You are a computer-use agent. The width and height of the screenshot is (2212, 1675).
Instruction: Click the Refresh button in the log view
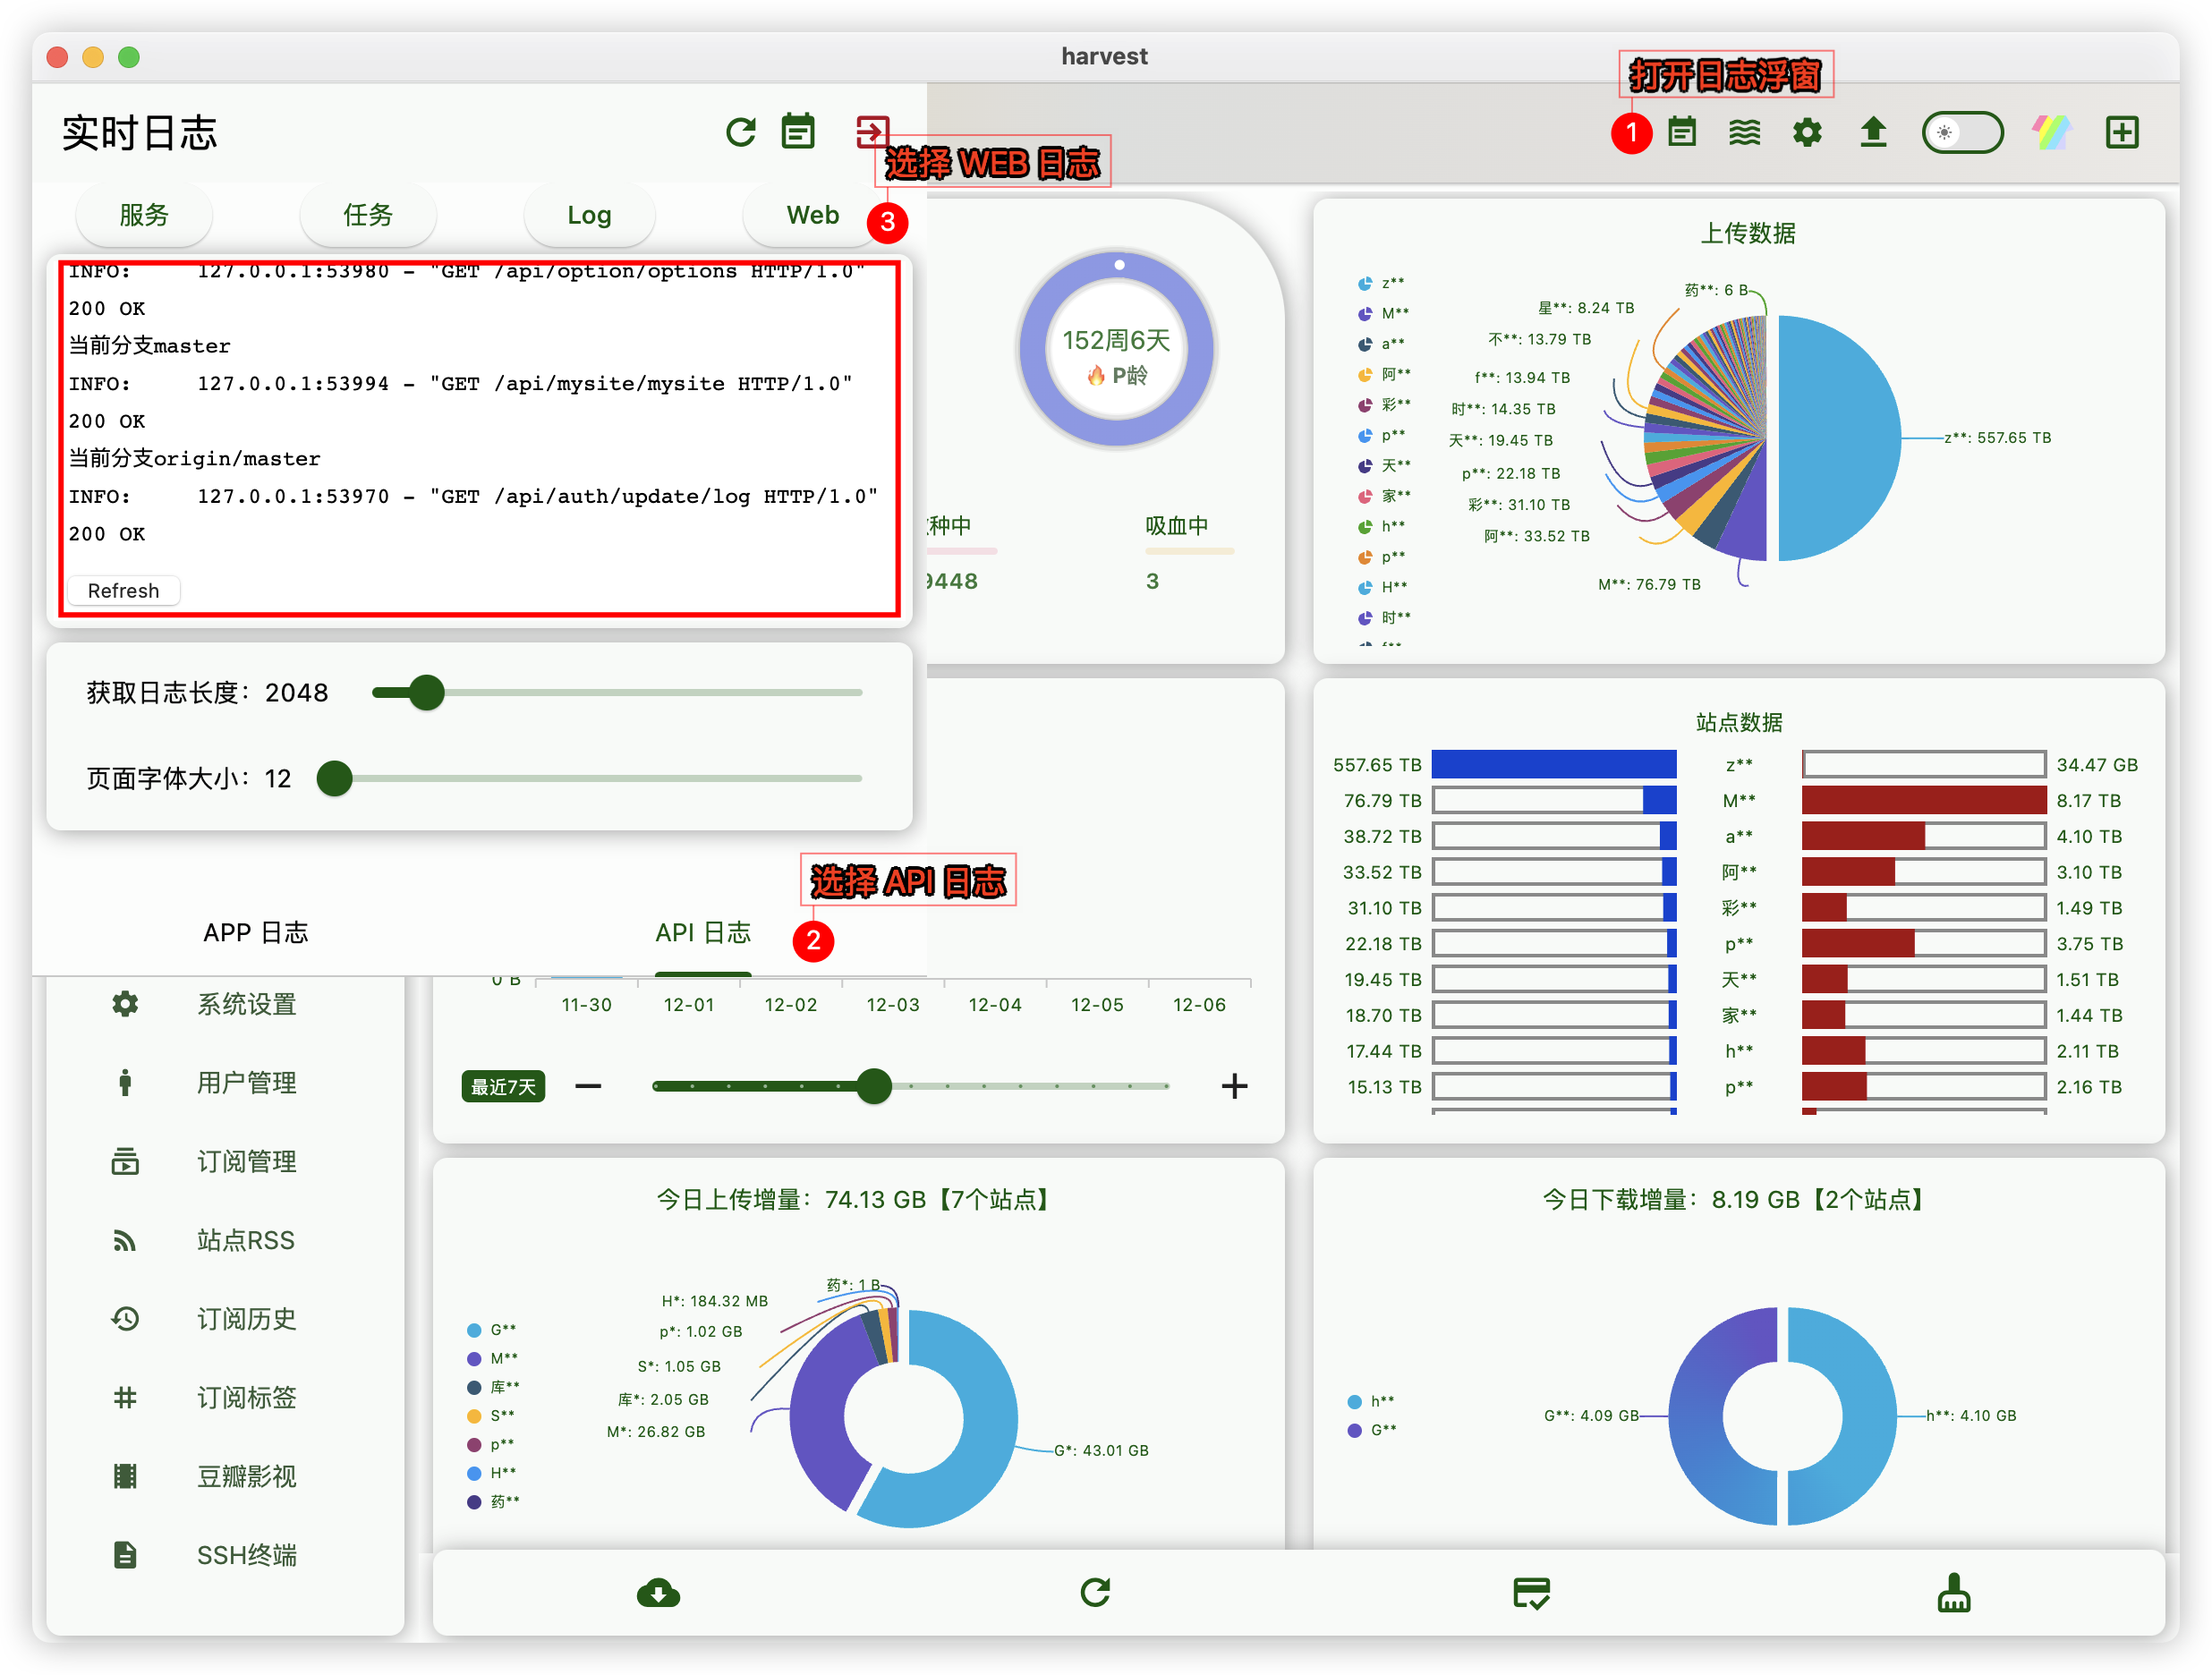123,591
